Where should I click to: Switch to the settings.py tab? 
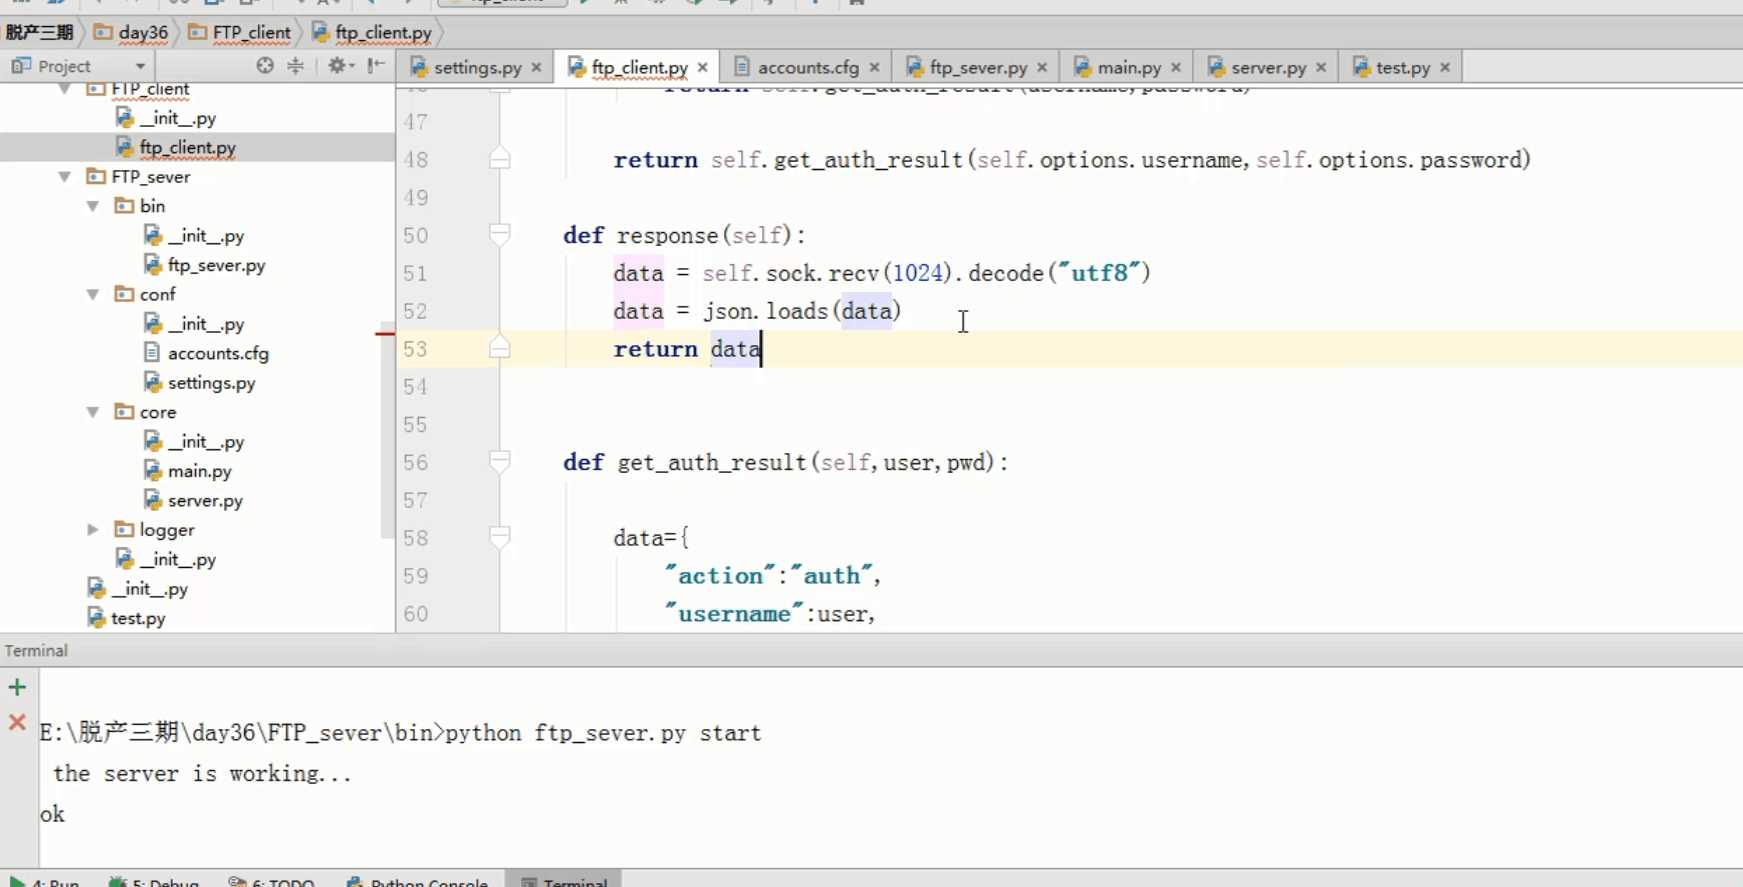click(x=476, y=67)
